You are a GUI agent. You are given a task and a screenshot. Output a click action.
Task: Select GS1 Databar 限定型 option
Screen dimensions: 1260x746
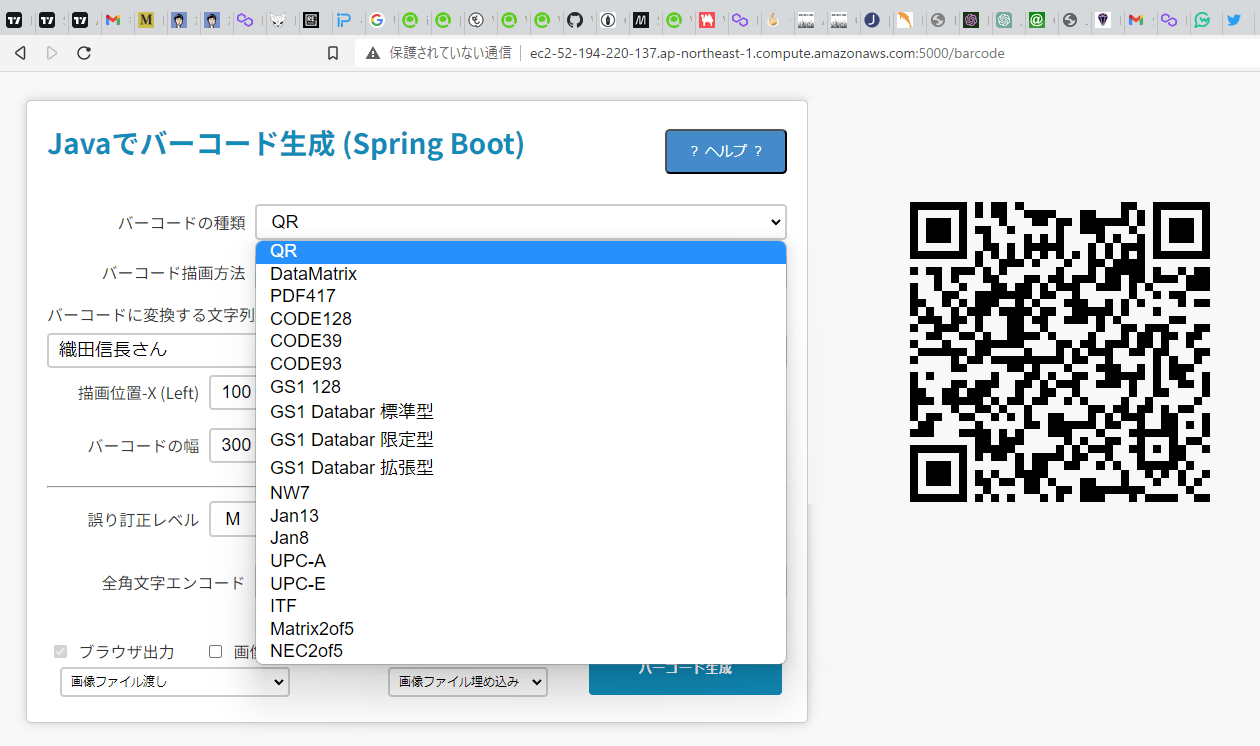click(351, 440)
